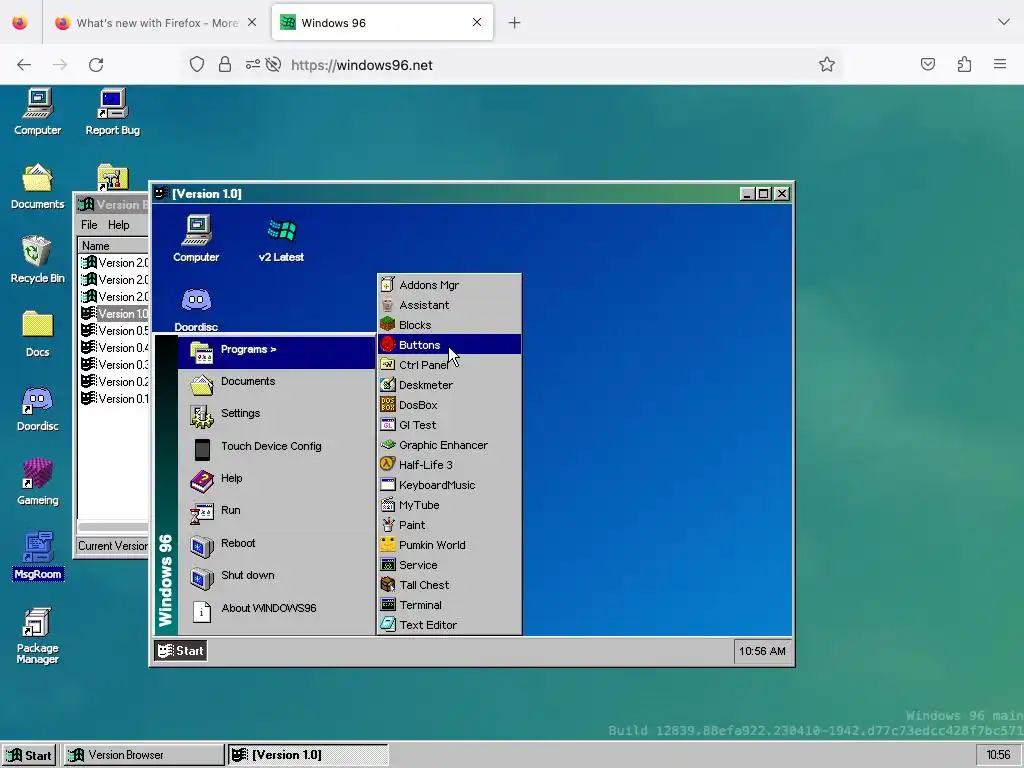Image resolution: width=1024 pixels, height=768 pixels.
Task: Open the Recycle Bin icon
Action: [x=38, y=260]
